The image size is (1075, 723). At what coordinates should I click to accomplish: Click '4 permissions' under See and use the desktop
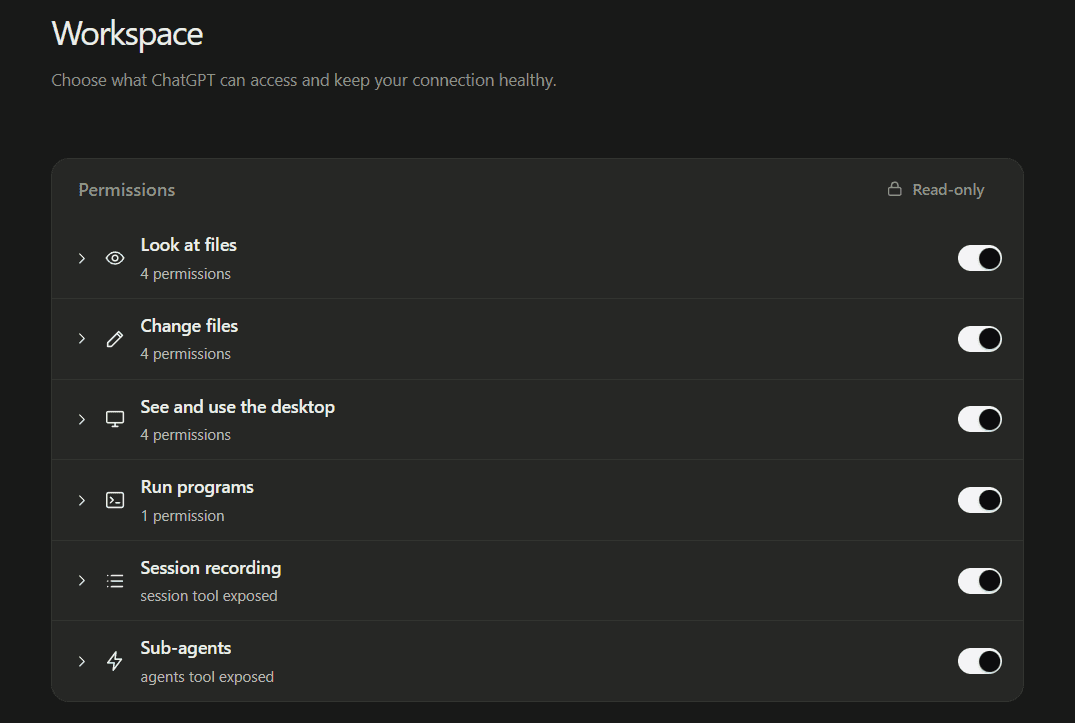186,435
